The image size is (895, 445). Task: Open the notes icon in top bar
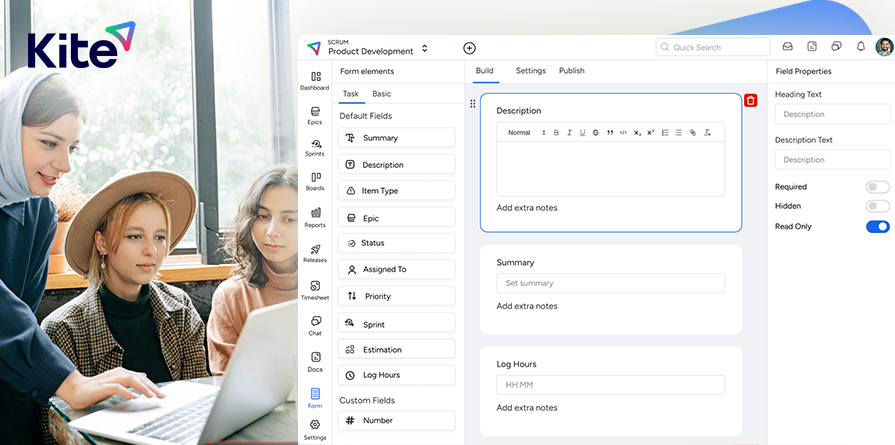tap(812, 47)
